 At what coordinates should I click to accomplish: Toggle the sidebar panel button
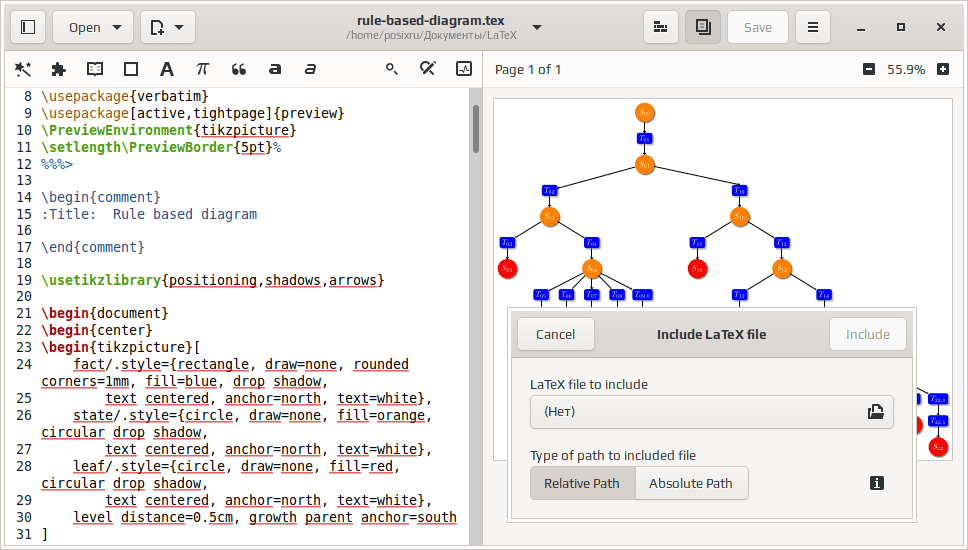tap(28, 27)
